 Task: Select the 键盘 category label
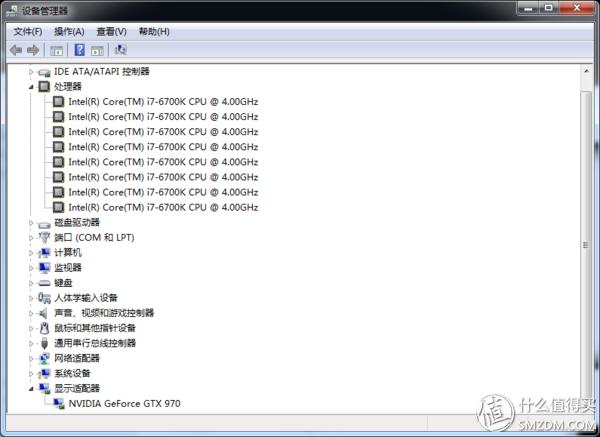pos(63,283)
